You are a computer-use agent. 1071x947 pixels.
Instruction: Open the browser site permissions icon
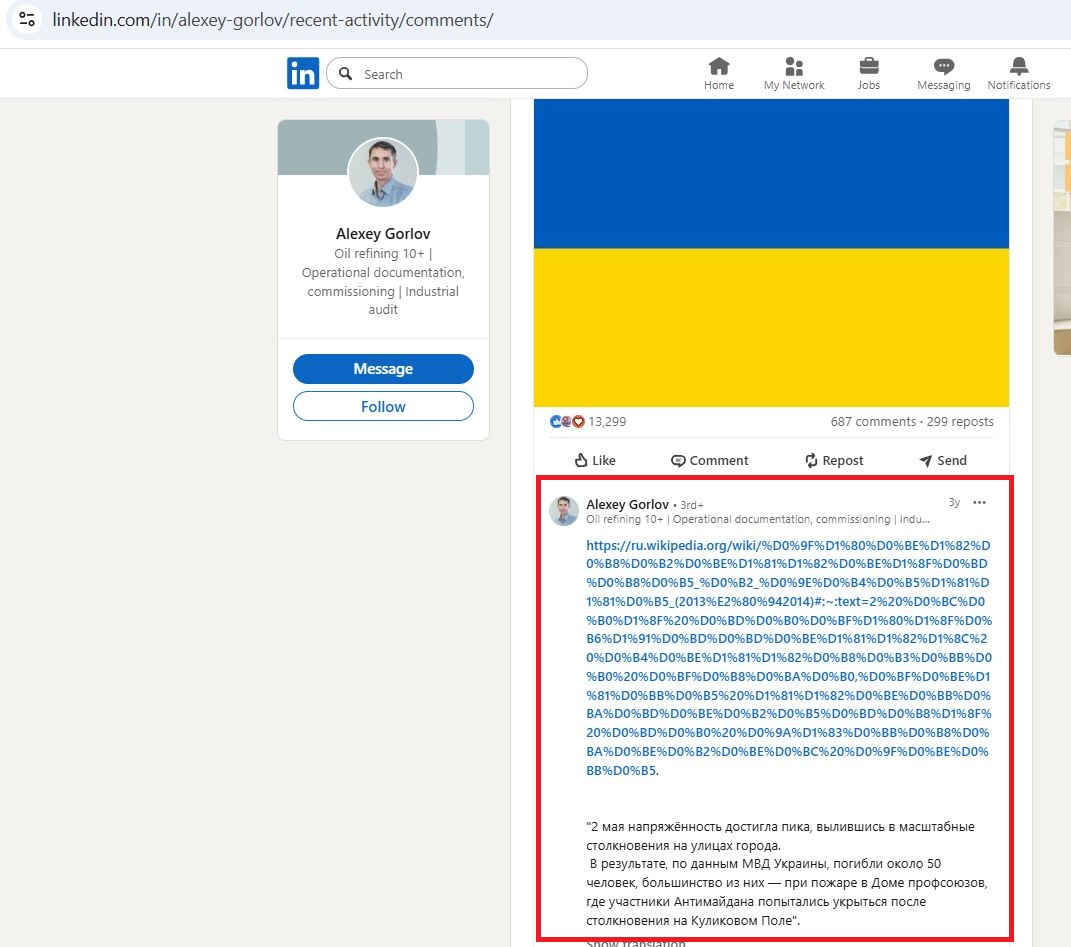pyautogui.click(x=25, y=18)
